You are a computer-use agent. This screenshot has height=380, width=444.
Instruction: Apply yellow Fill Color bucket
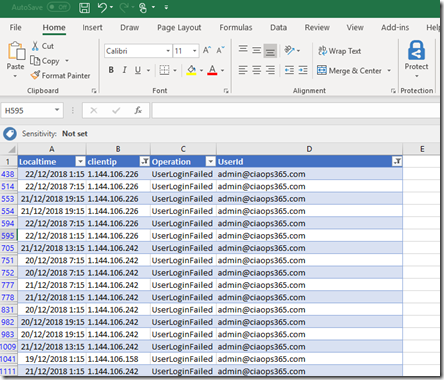(x=191, y=70)
